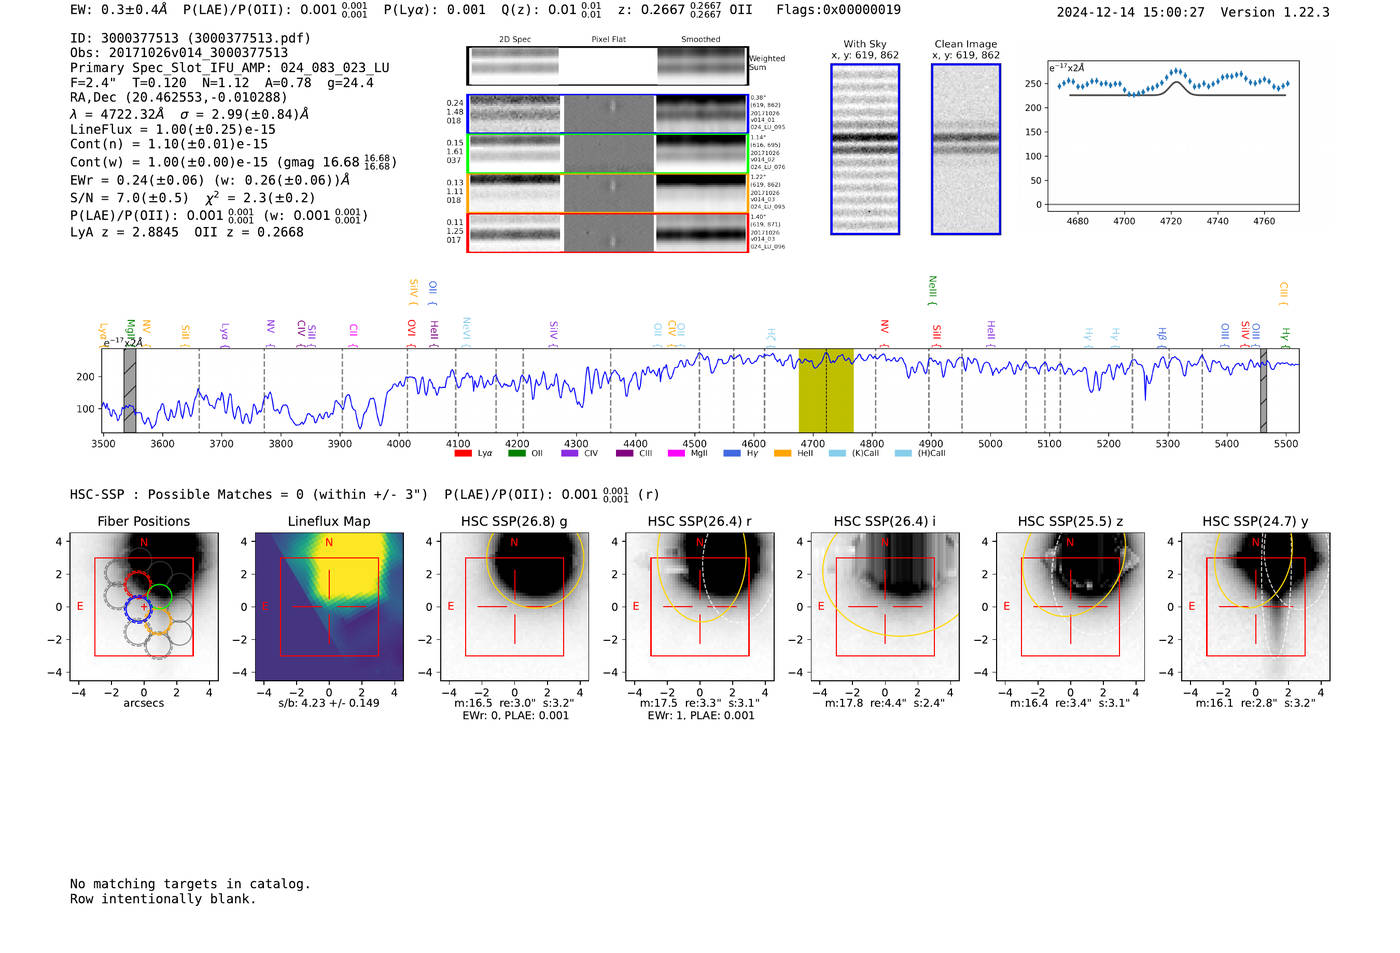Screen dimensions: 1400x953
Task: Click 'No matching targets in catalog.' text
Action: [x=190, y=884]
